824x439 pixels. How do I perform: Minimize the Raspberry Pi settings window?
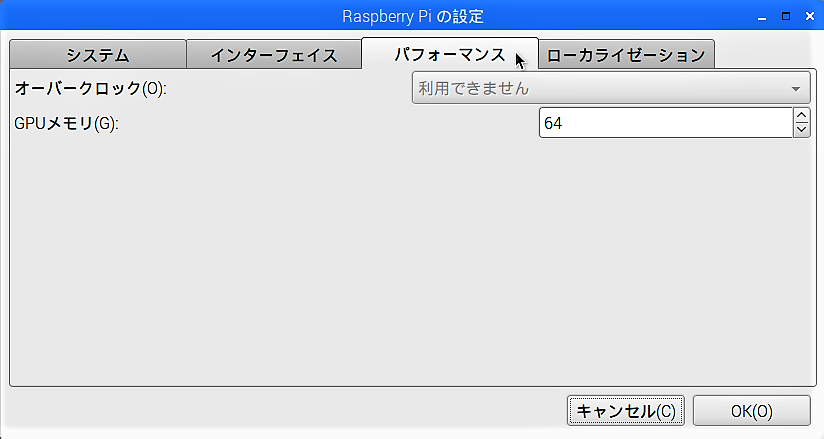762,17
